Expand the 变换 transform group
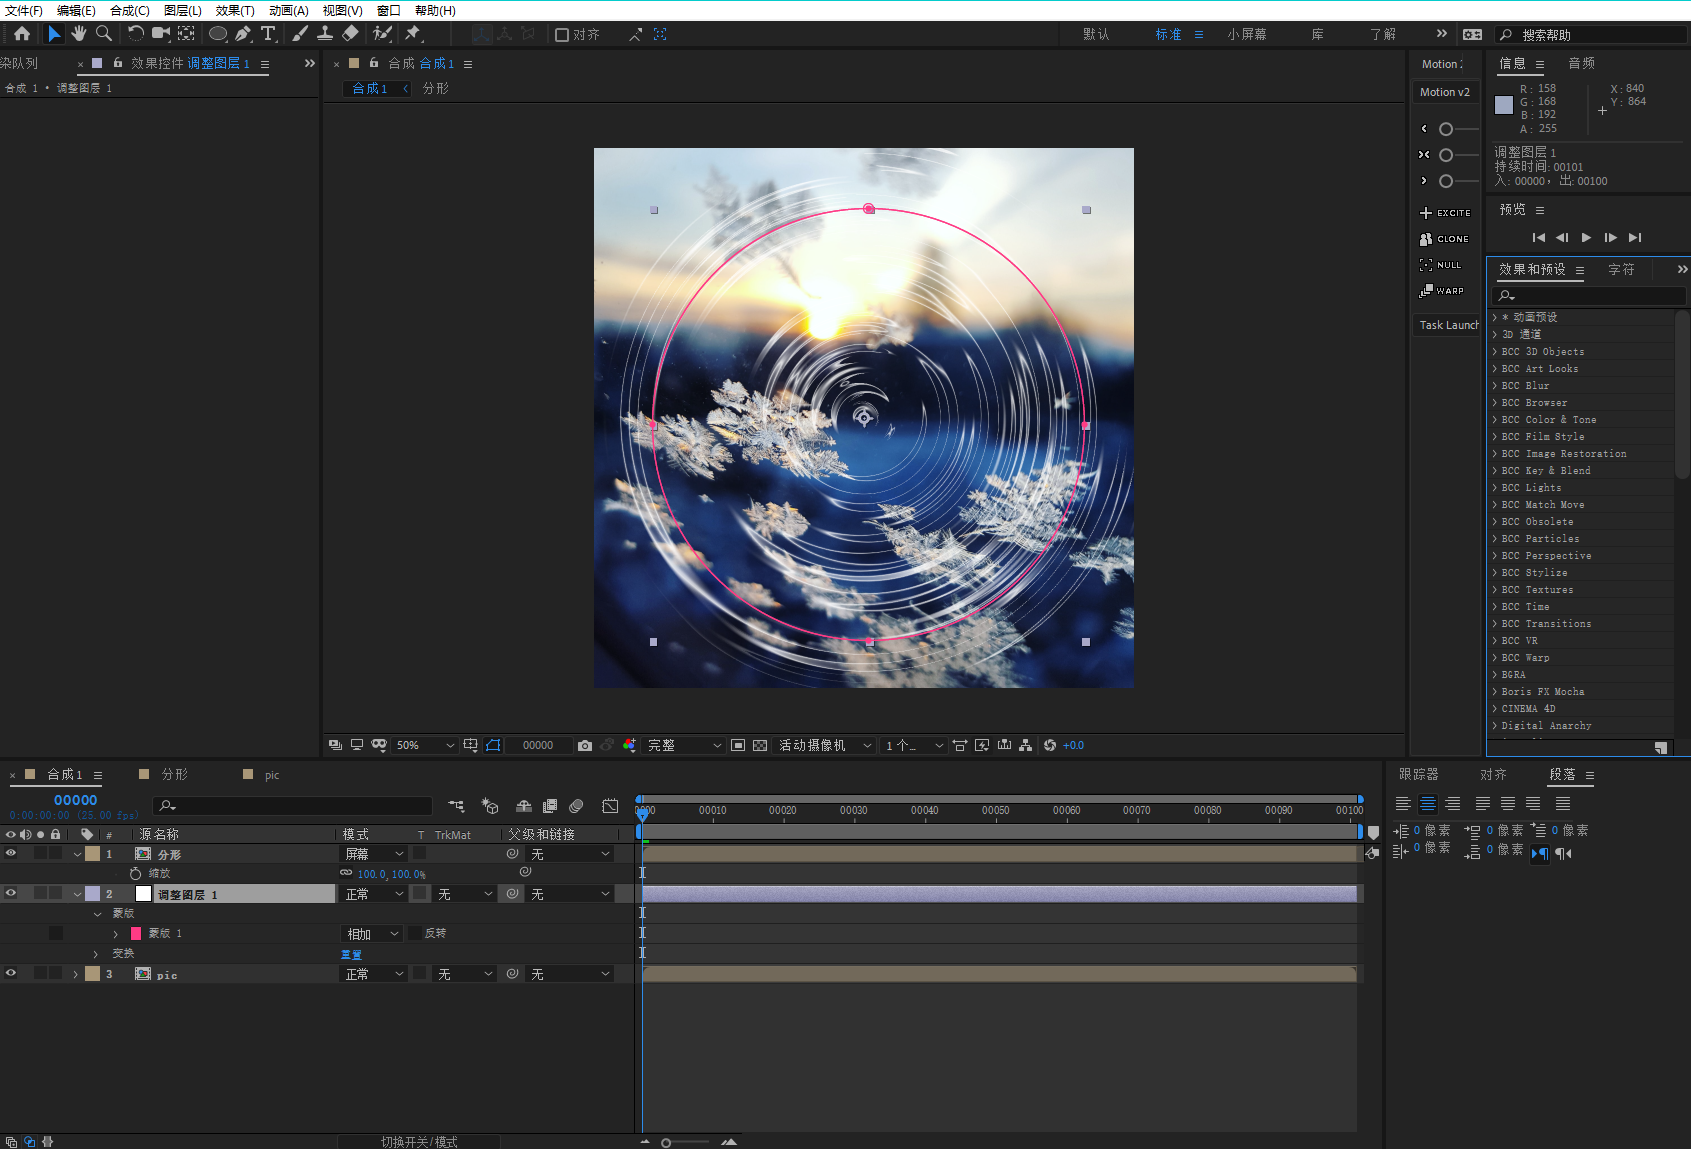This screenshot has width=1691, height=1149. (96, 954)
